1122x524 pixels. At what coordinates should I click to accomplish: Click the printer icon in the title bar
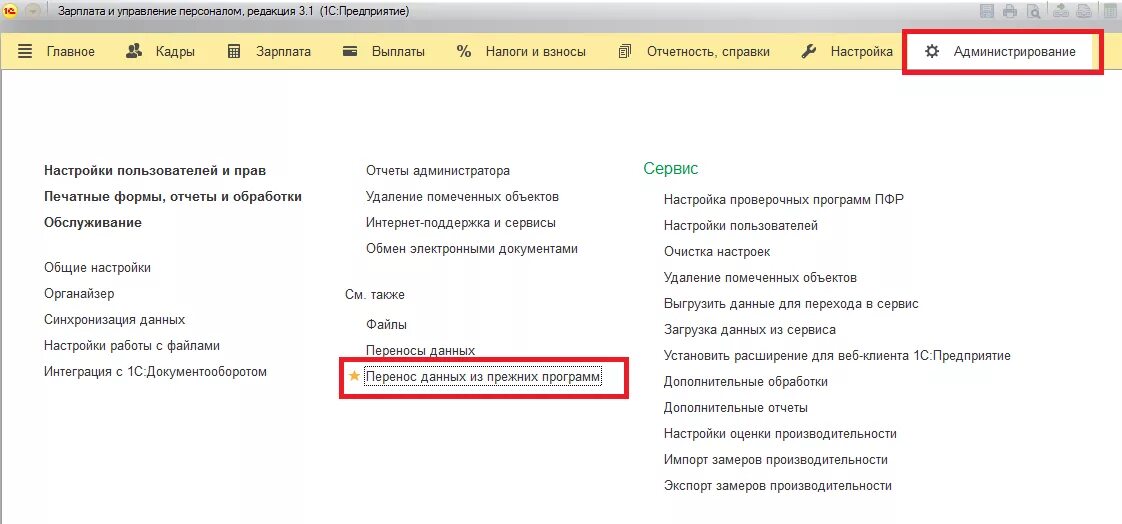1010,11
